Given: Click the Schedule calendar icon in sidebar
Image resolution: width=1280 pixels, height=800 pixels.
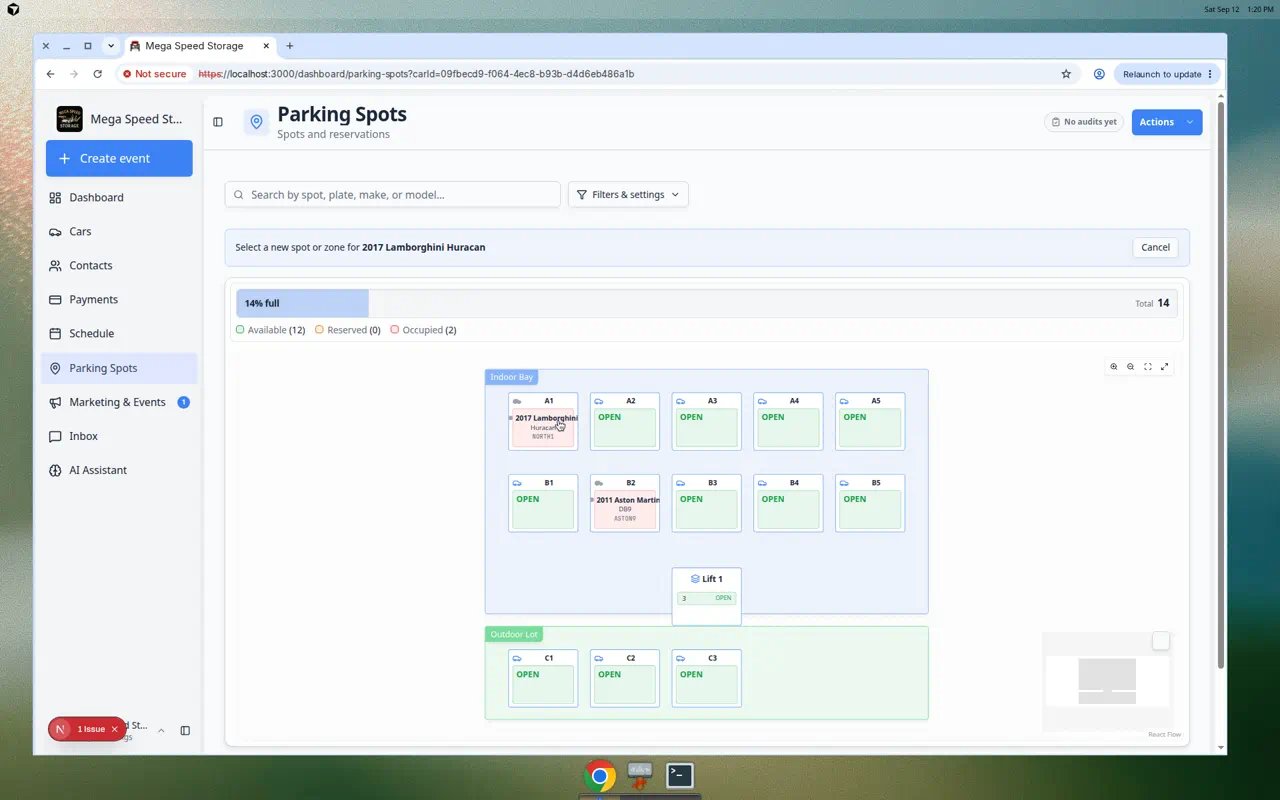Looking at the screenshot, I should [55, 334].
